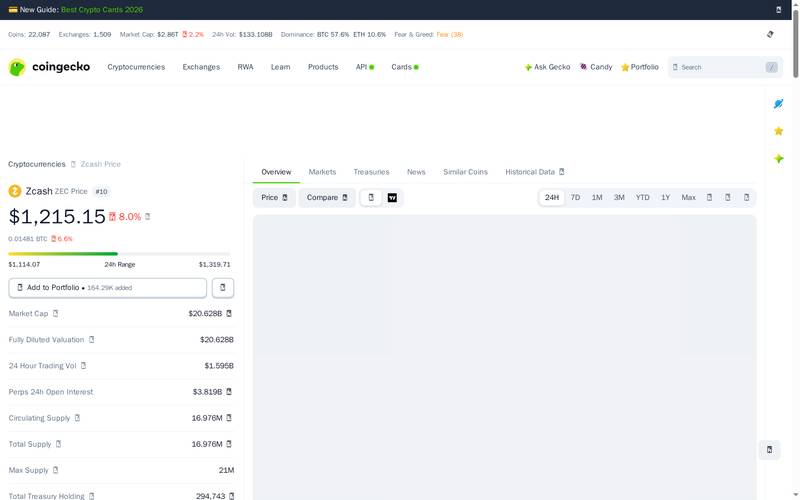Expand the Market Cap value chevron

point(229,313)
